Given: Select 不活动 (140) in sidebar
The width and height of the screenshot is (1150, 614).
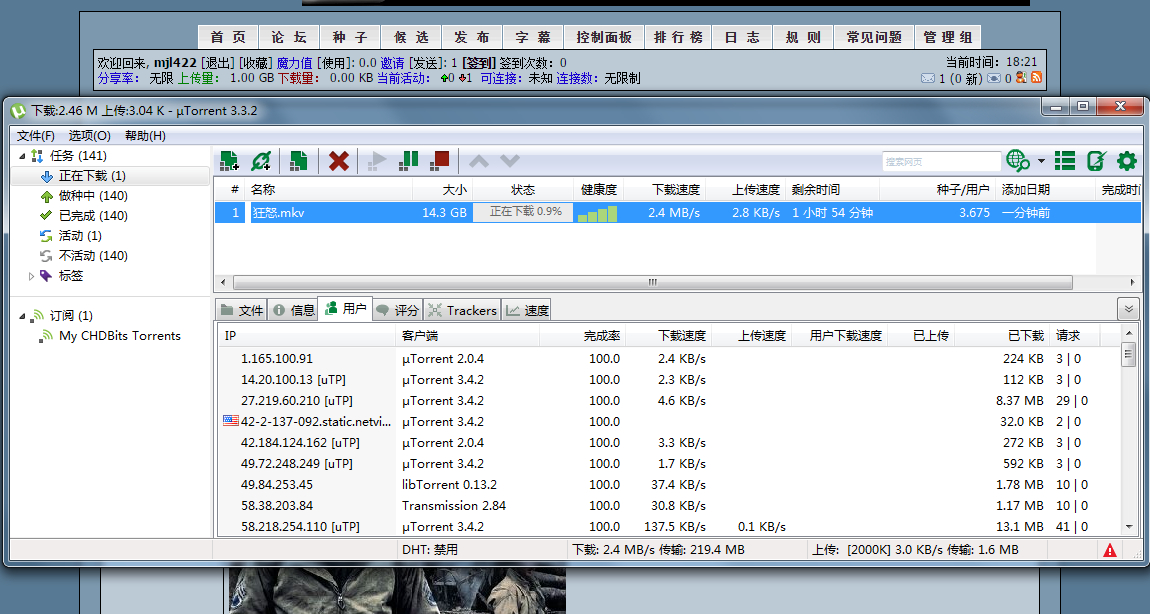Looking at the screenshot, I should [x=93, y=255].
